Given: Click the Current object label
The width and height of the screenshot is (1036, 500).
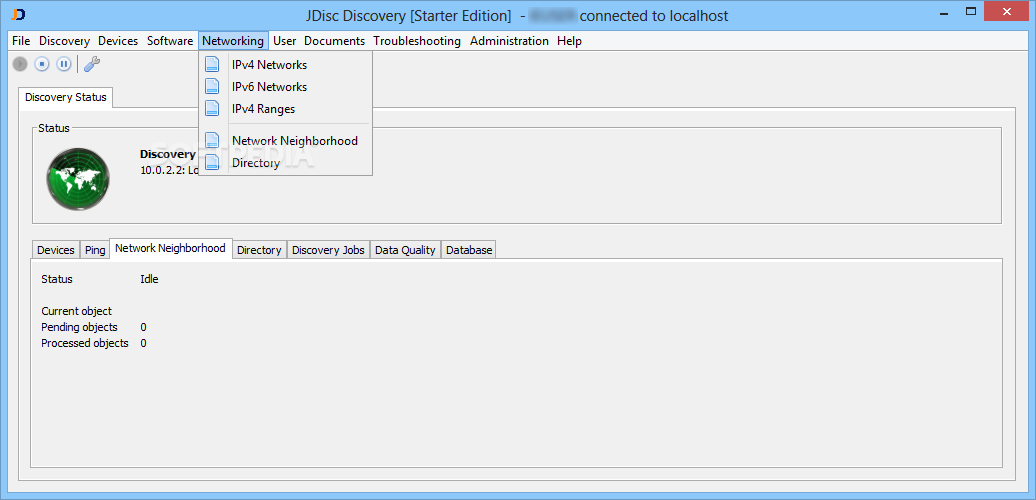Looking at the screenshot, I should (x=77, y=310).
